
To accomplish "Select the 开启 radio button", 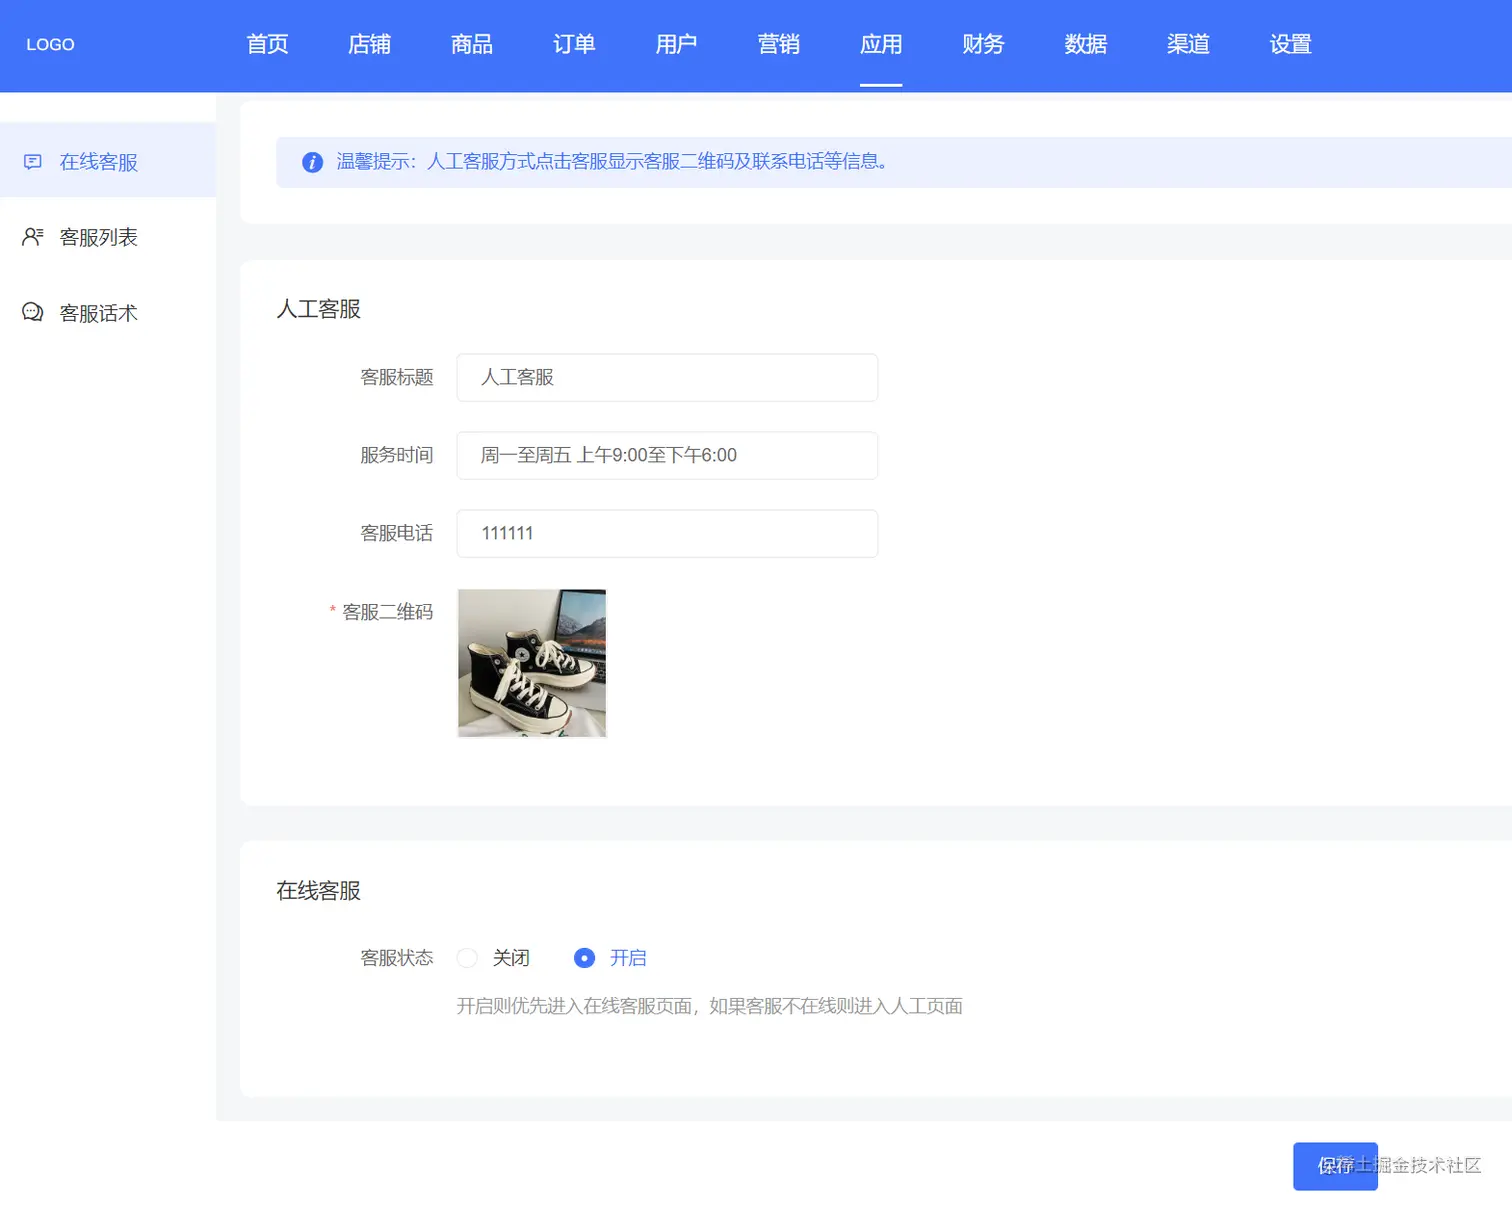I will [x=585, y=958].
